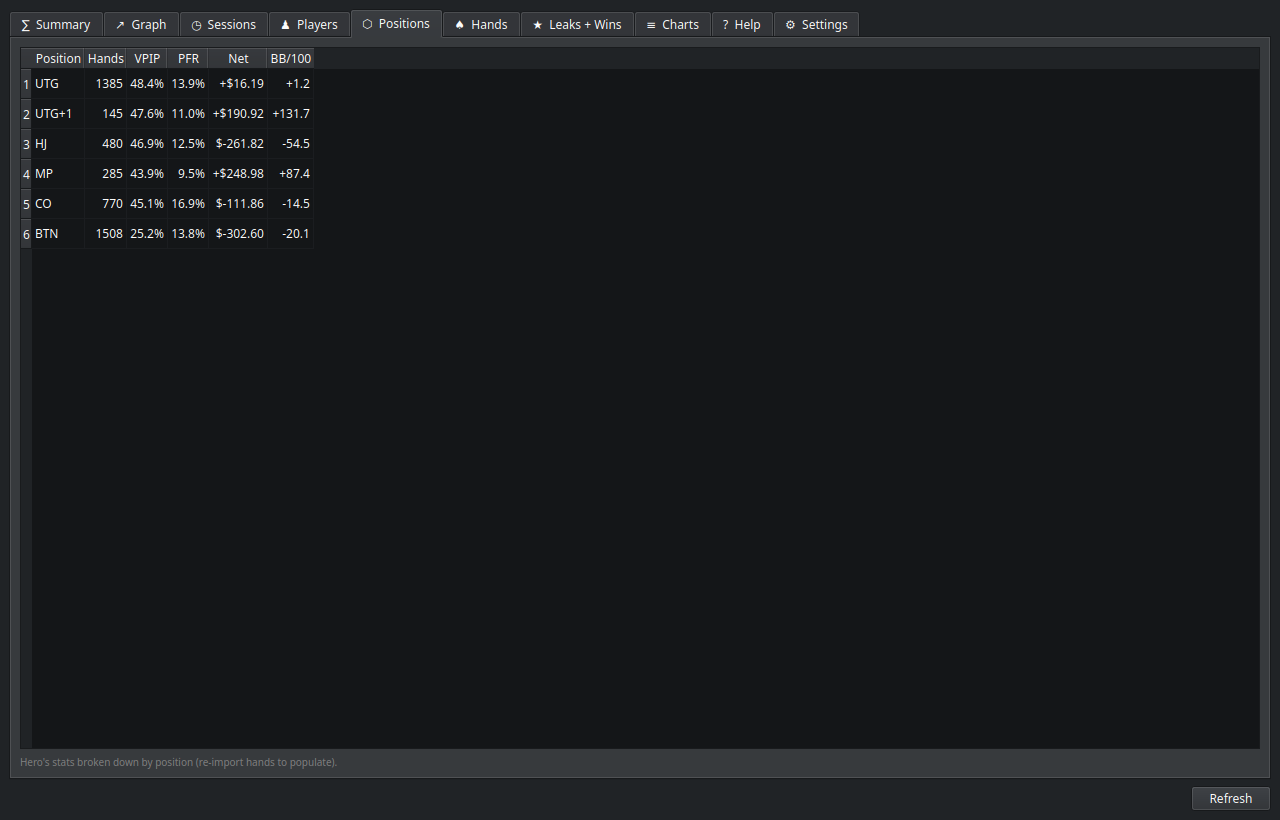Click the Refresh button
This screenshot has width=1280, height=820.
point(1230,798)
